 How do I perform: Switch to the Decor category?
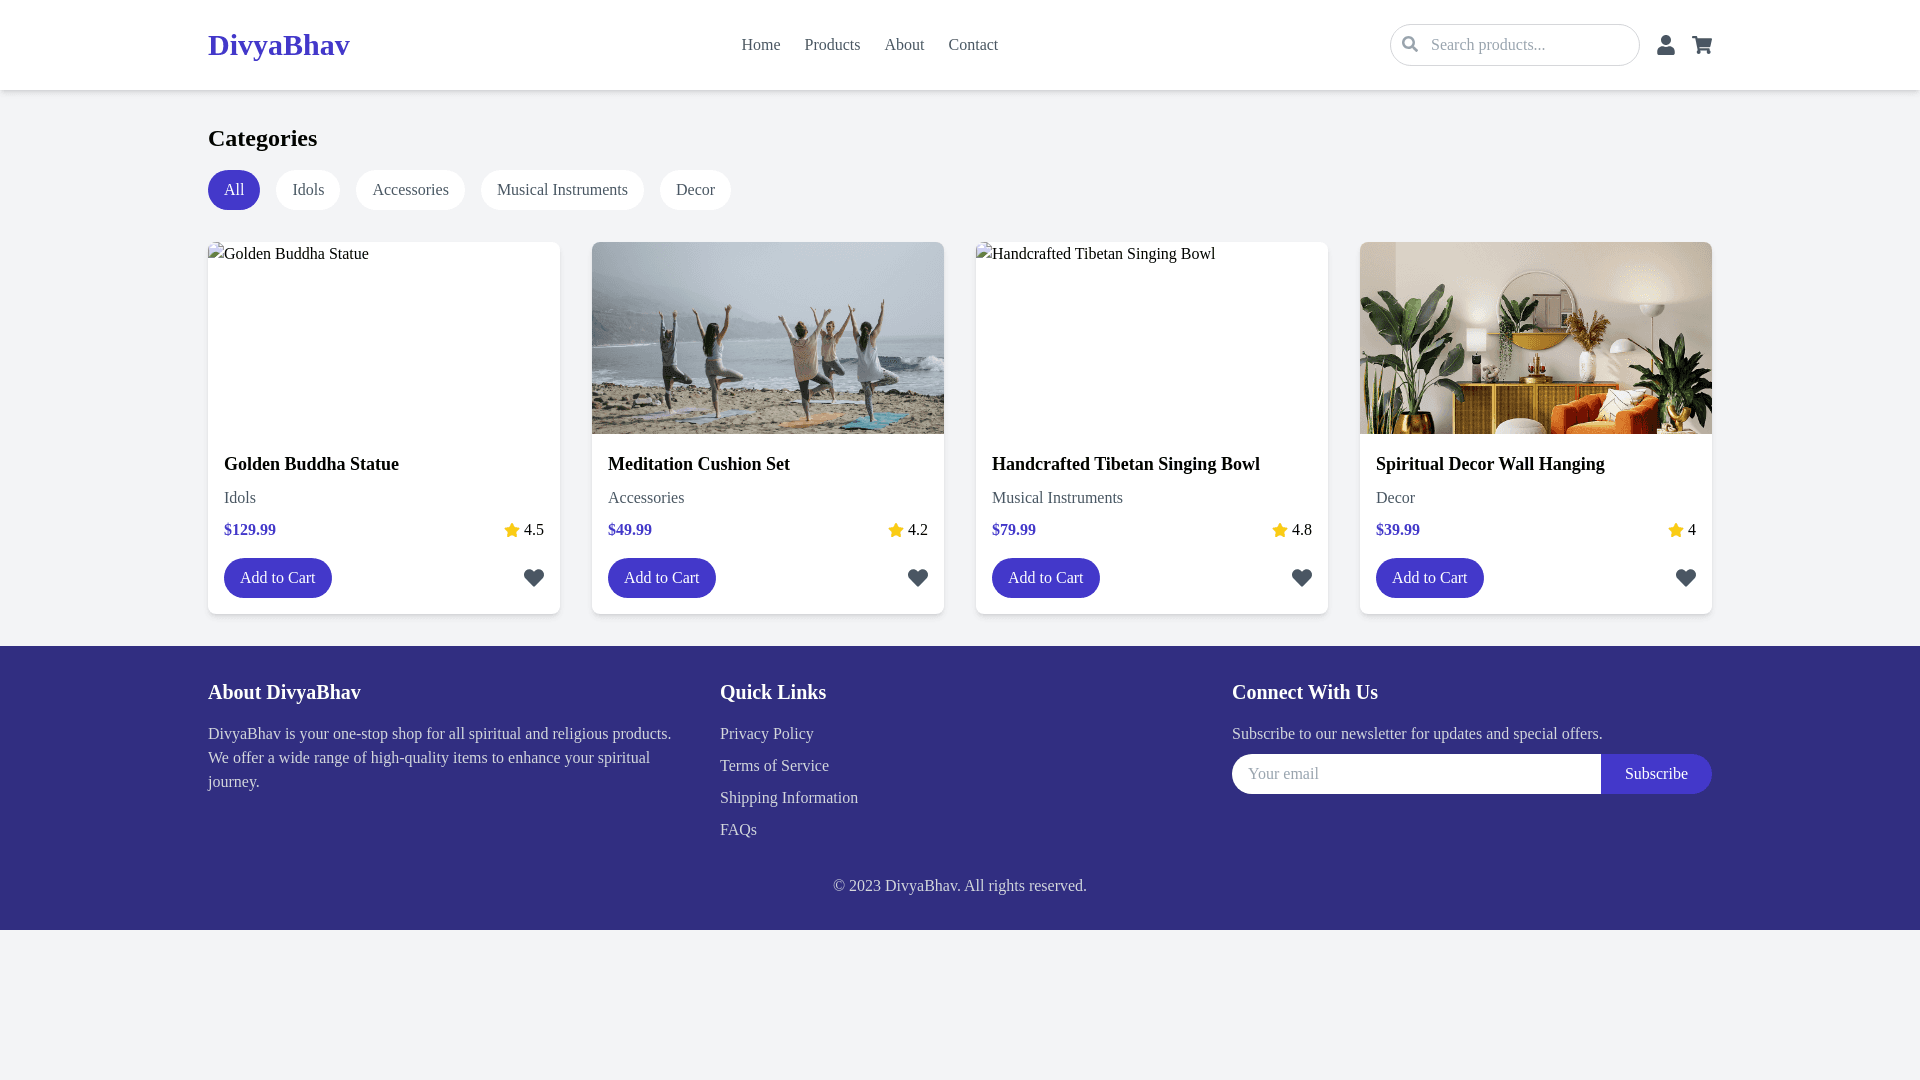coord(695,190)
